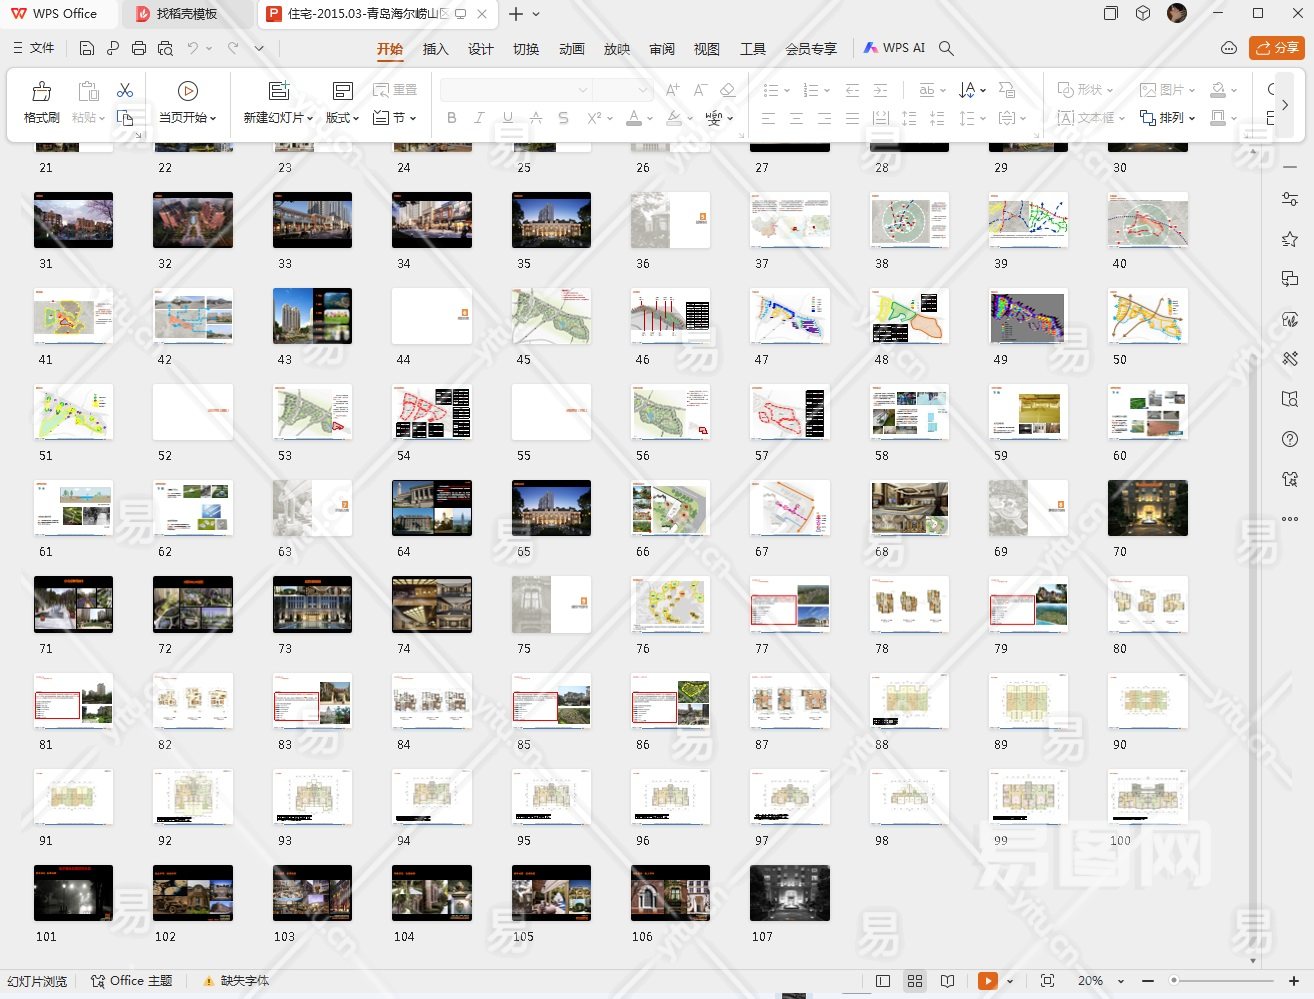Switch to reading view book icon
Image resolution: width=1314 pixels, height=999 pixels.
click(x=947, y=981)
